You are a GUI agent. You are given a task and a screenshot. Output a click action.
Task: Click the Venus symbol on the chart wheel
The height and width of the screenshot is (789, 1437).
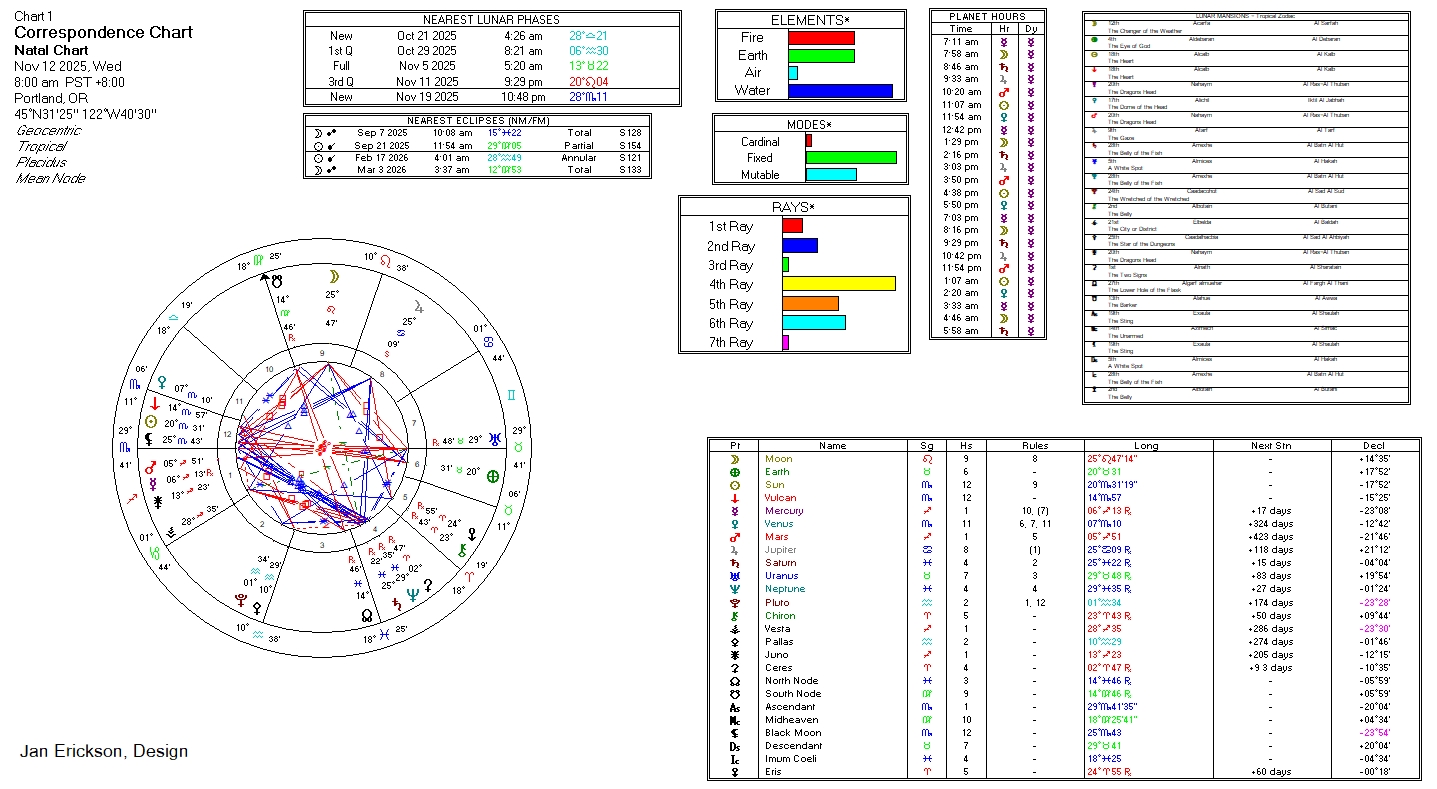point(161,381)
